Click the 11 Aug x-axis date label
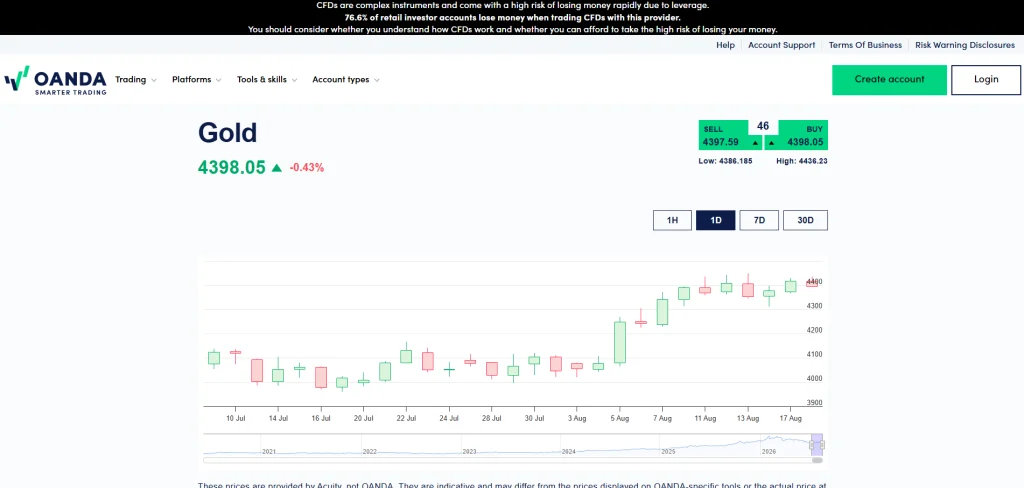Viewport: 1024px width, 488px height. [705, 418]
